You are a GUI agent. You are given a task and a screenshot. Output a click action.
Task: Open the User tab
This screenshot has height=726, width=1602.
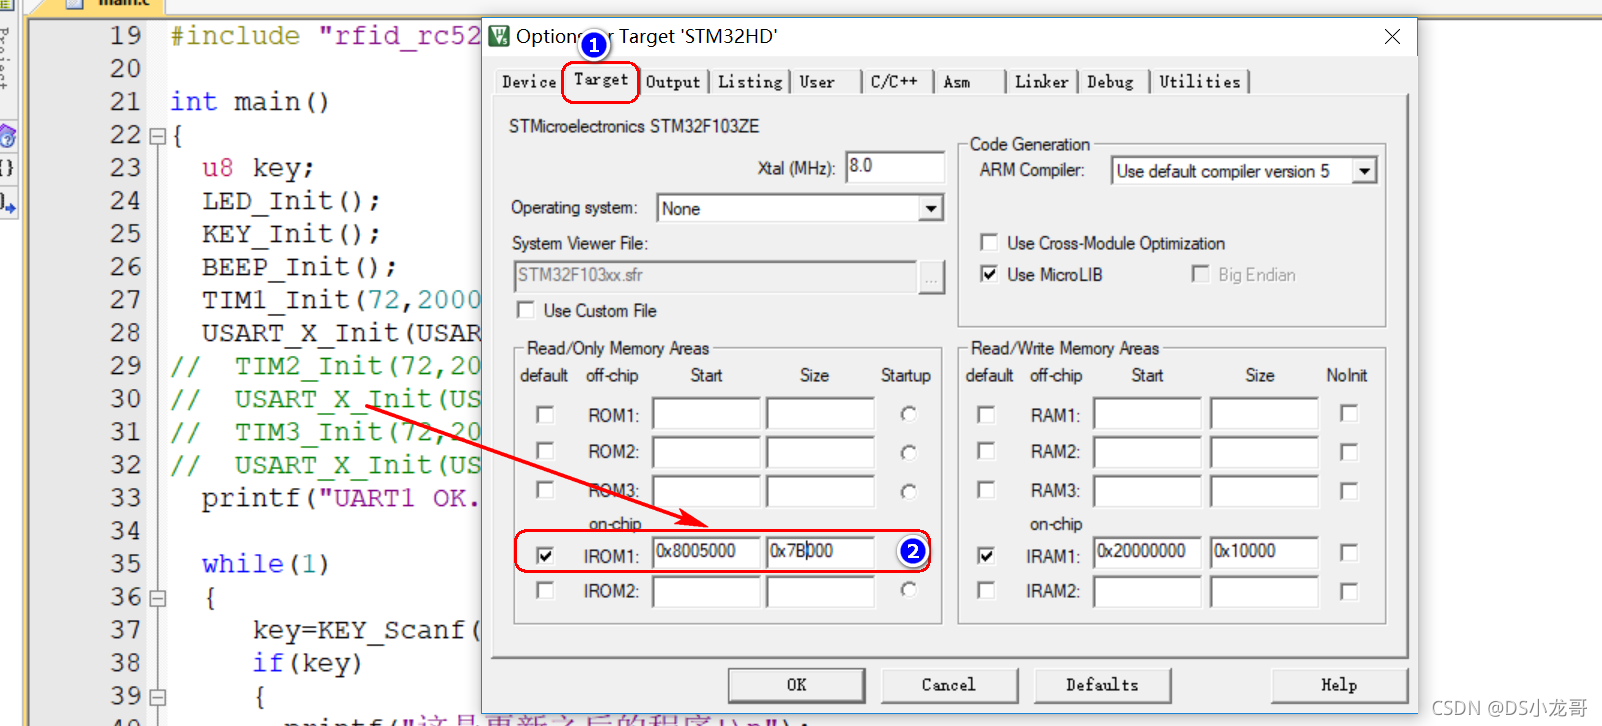tap(817, 82)
